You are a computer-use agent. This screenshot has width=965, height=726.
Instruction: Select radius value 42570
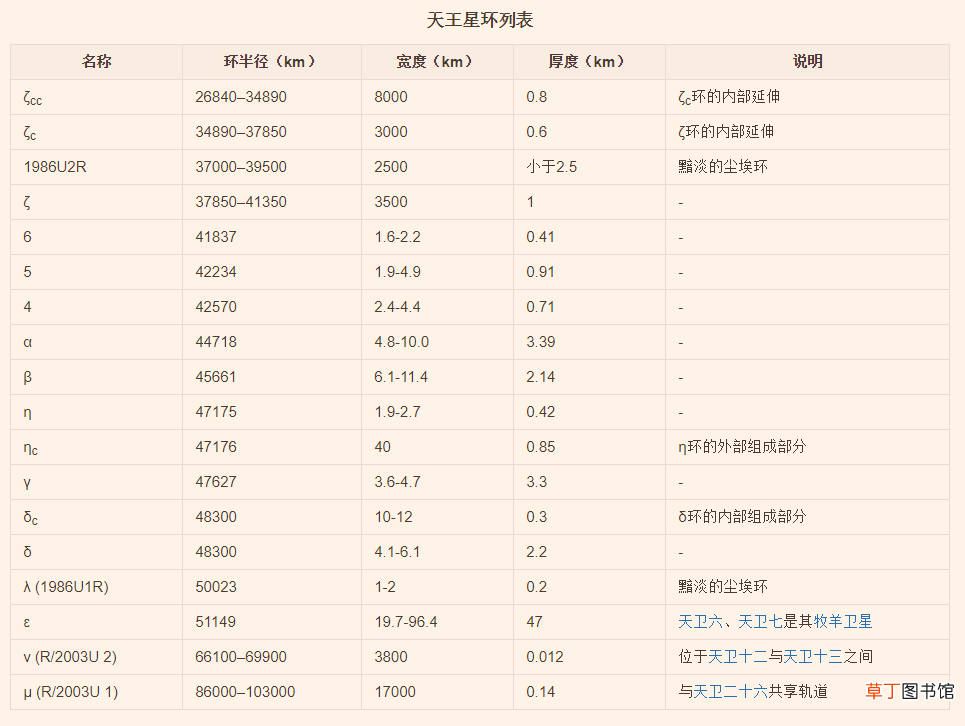point(216,307)
